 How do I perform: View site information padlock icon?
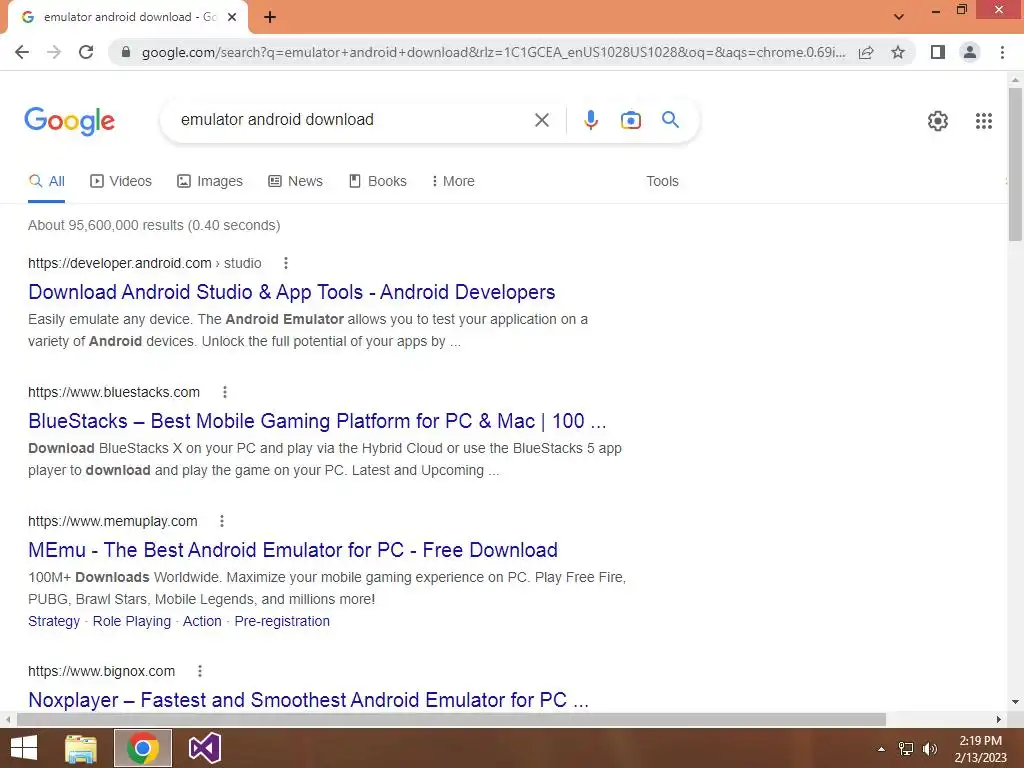coord(126,52)
